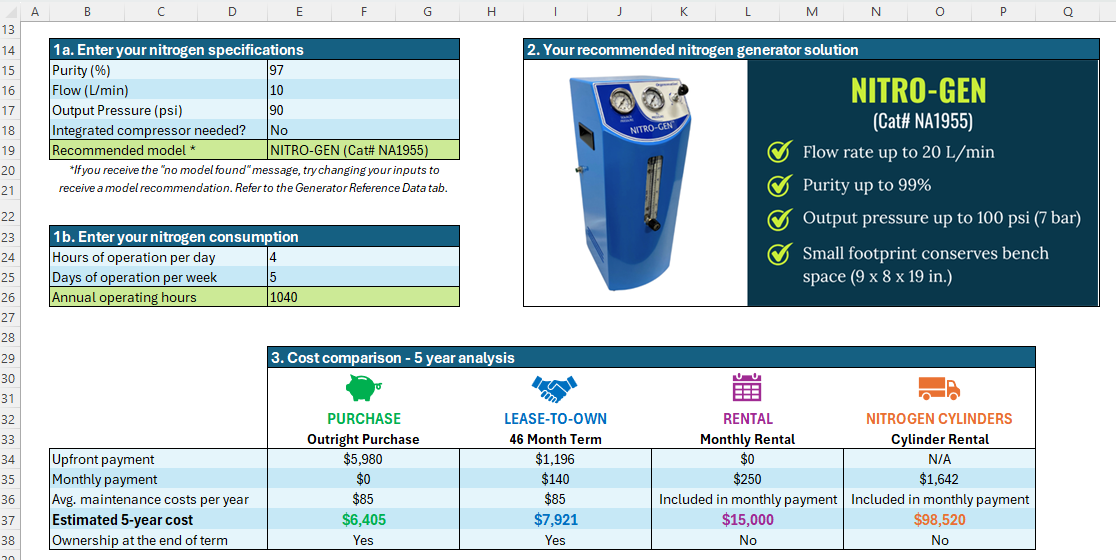Select row header 14
1116x560 pixels.
click(x=9, y=50)
